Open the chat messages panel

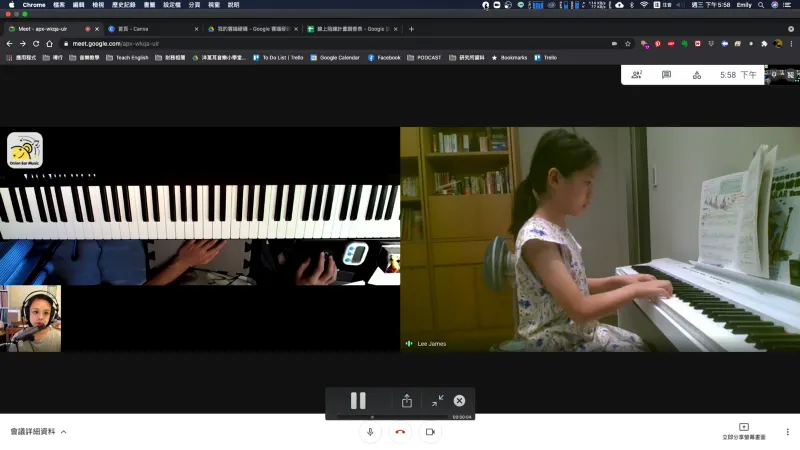coord(666,75)
